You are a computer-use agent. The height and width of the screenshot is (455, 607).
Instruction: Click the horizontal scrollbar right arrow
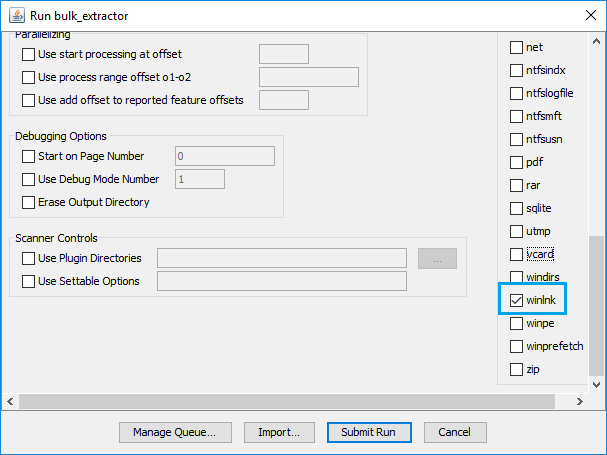click(x=580, y=402)
